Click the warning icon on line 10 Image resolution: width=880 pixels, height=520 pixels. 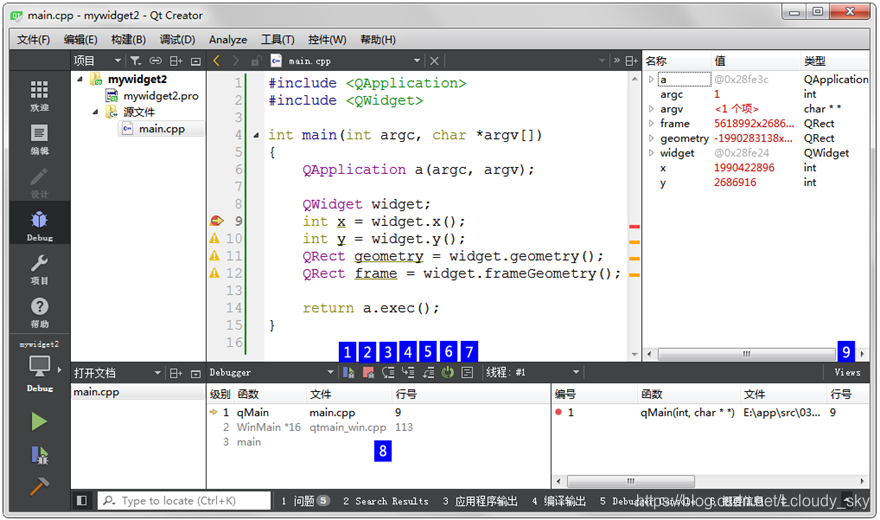tap(215, 238)
